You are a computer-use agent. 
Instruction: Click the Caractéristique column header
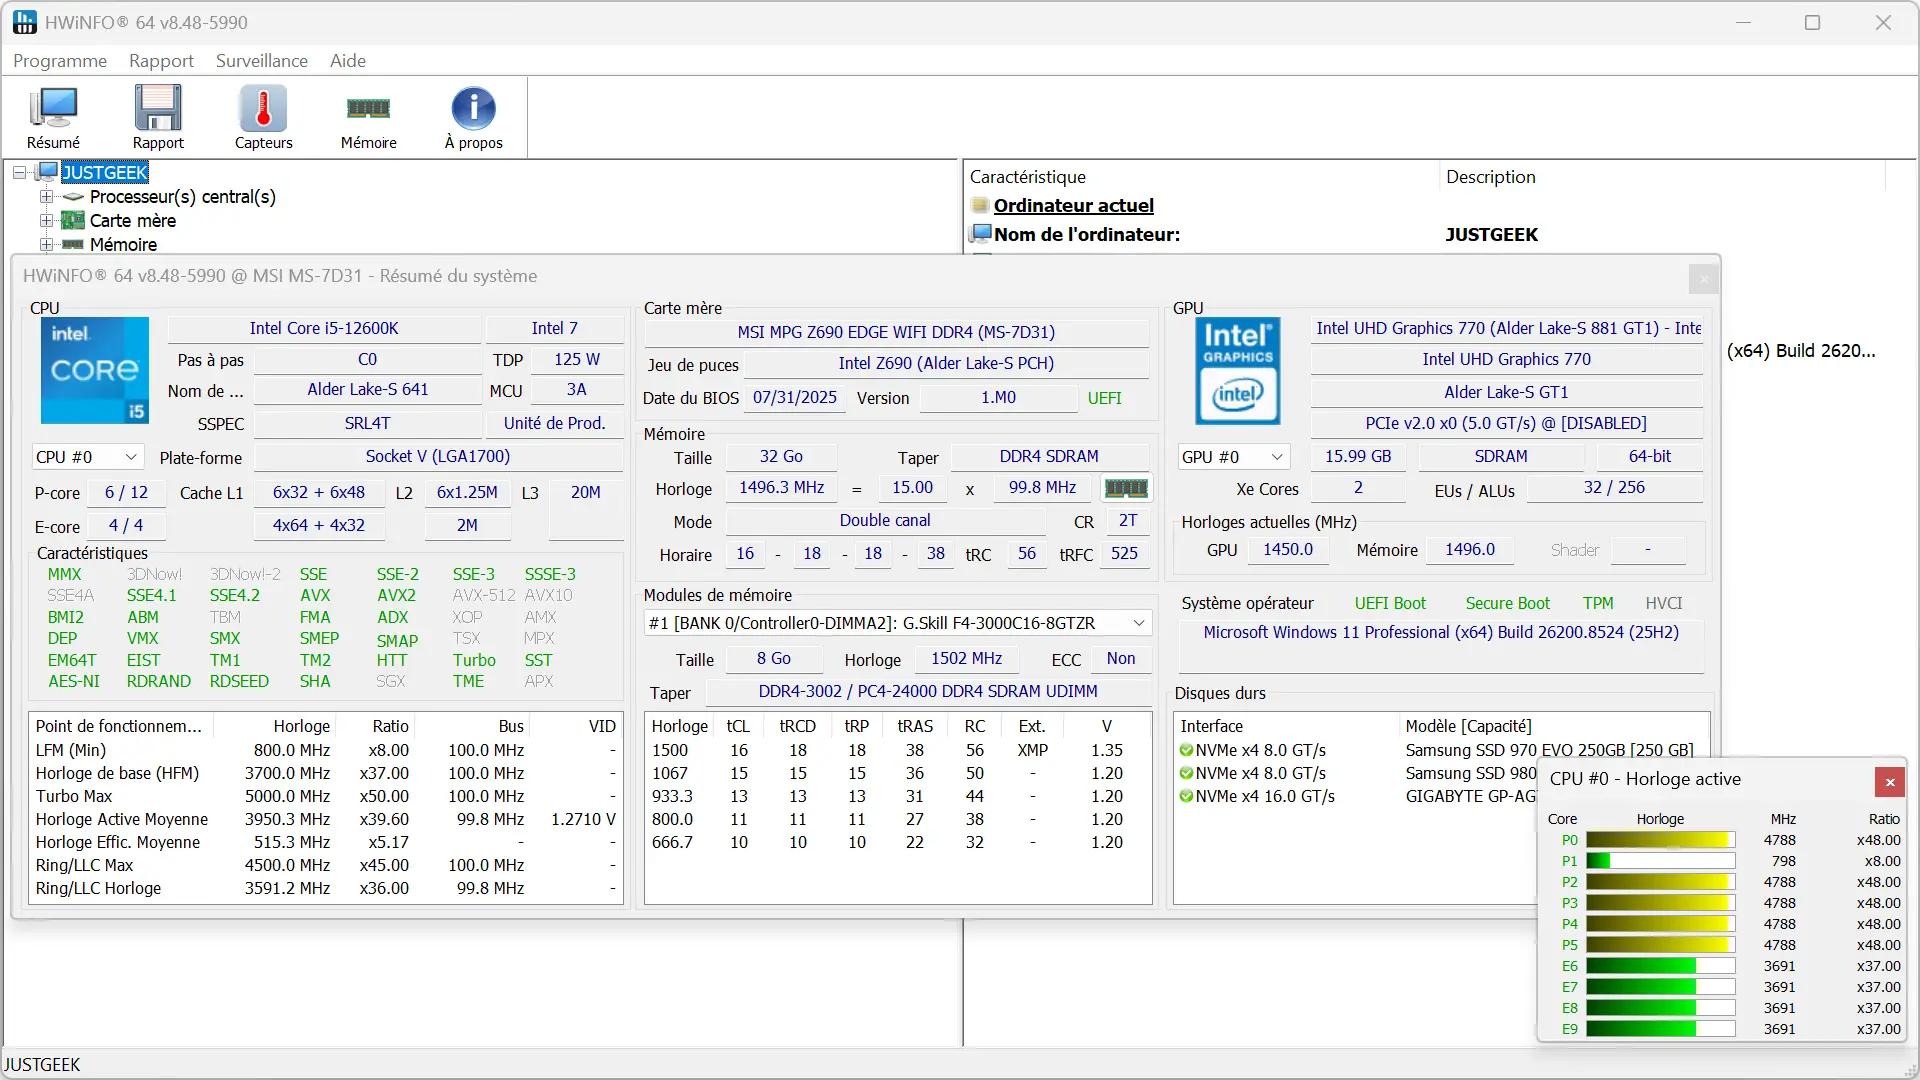1201,177
